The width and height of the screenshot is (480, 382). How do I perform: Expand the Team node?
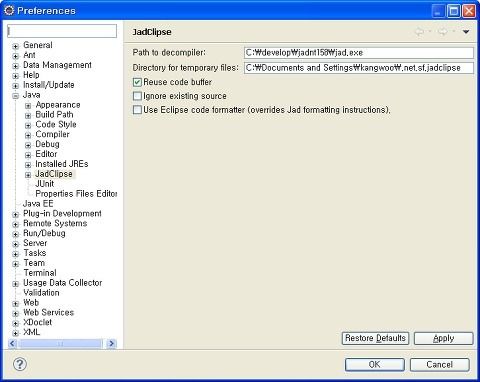(15, 264)
